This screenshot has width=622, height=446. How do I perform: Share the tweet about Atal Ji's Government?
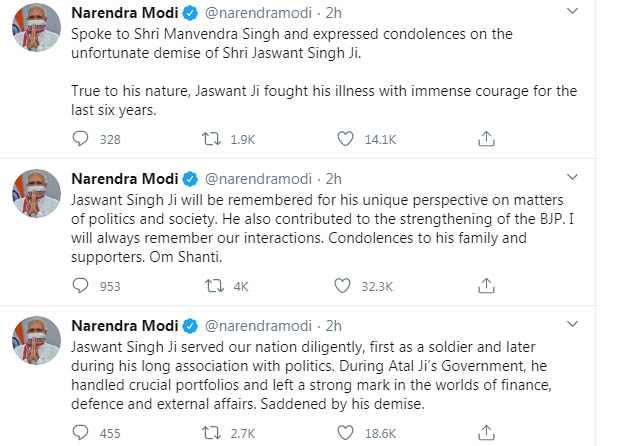click(x=486, y=433)
